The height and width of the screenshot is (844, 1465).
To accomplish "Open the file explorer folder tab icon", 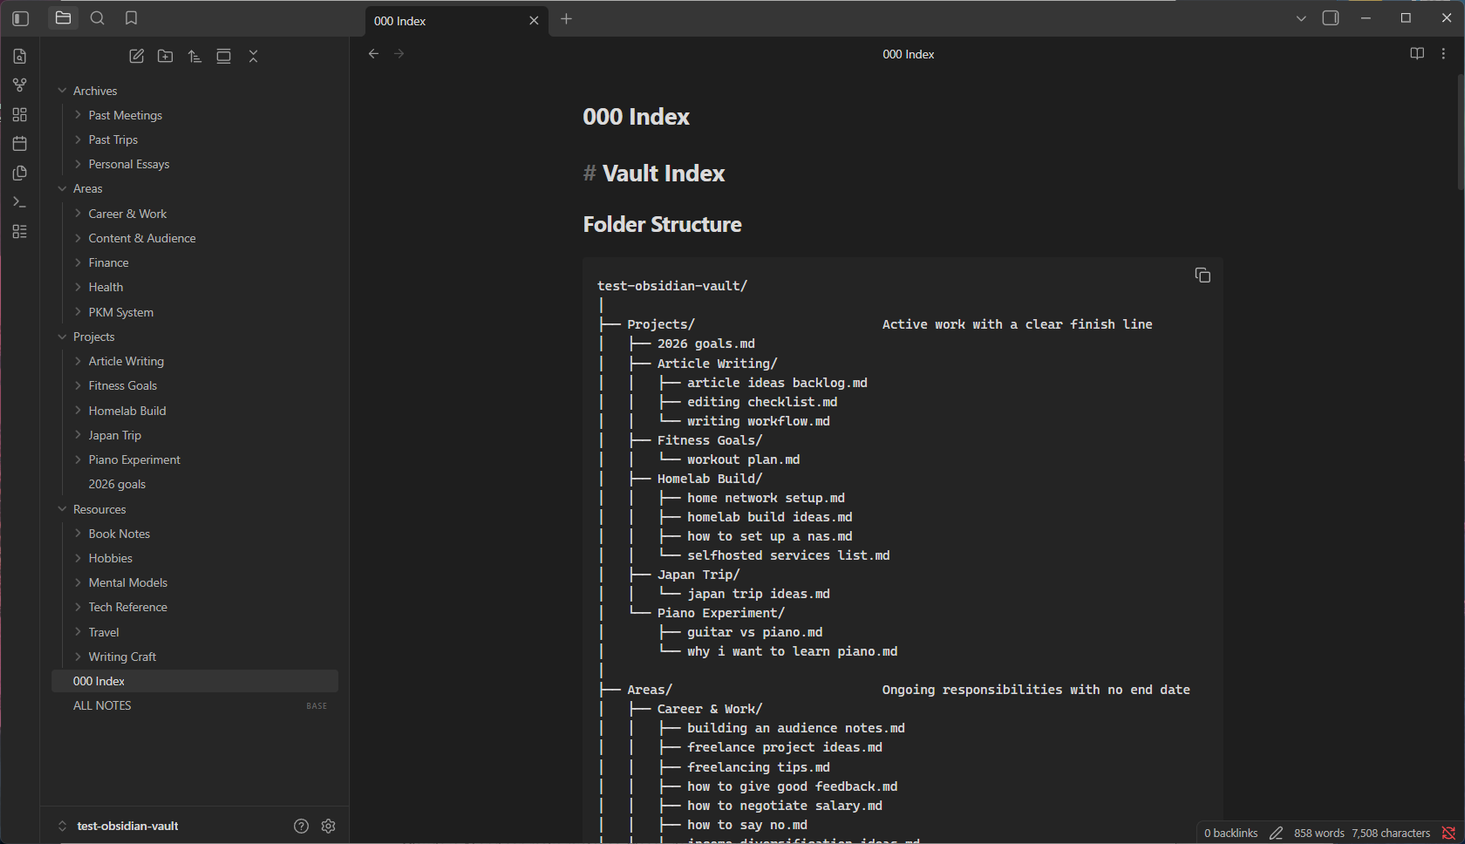I will click(x=63, y=18).
